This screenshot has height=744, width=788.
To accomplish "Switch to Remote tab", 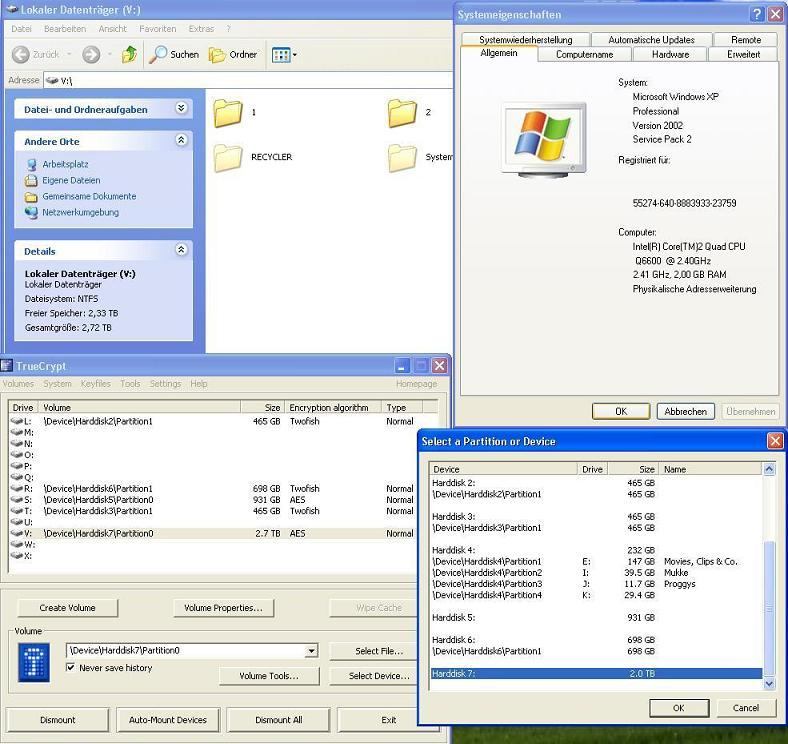I will [x=746, y=40].
